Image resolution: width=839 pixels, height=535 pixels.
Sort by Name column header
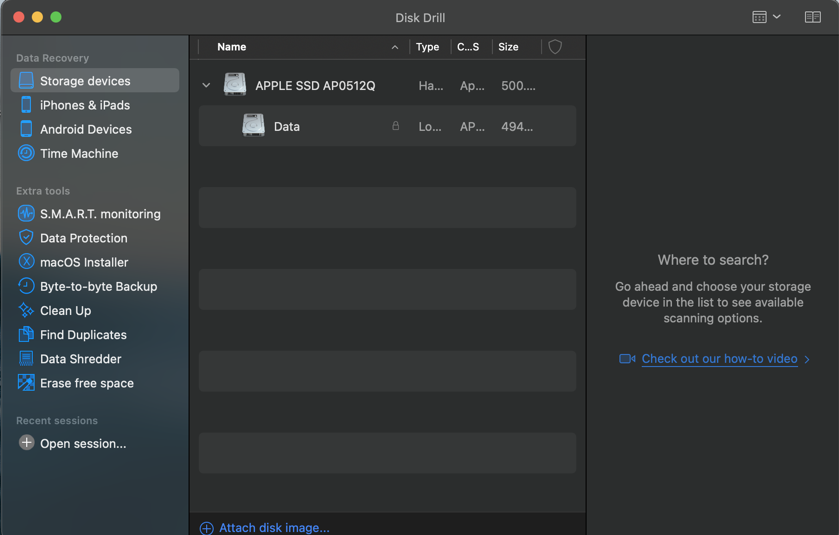[231, 47]
